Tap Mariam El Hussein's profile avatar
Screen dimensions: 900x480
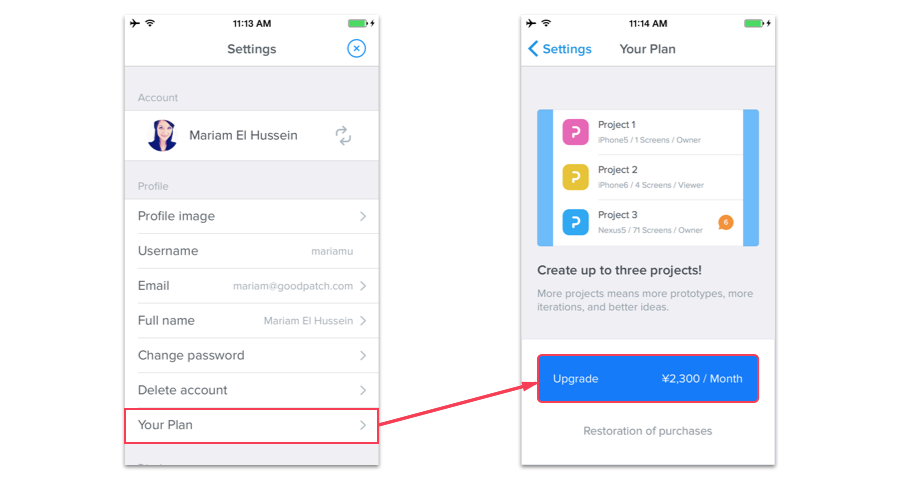click(162, 136)
